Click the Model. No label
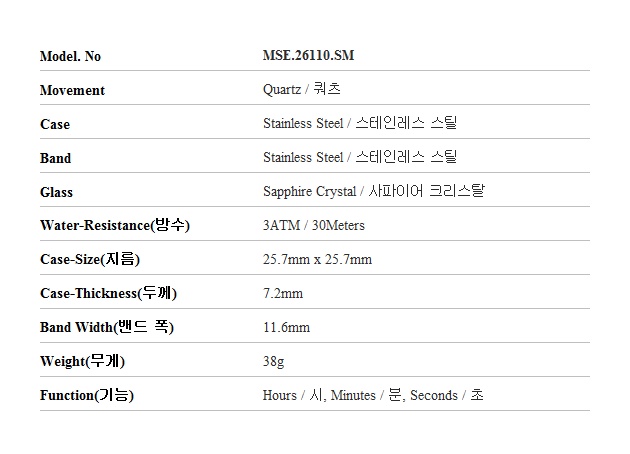This screenshot has height=454, width=630. click(x=70, y=56)
